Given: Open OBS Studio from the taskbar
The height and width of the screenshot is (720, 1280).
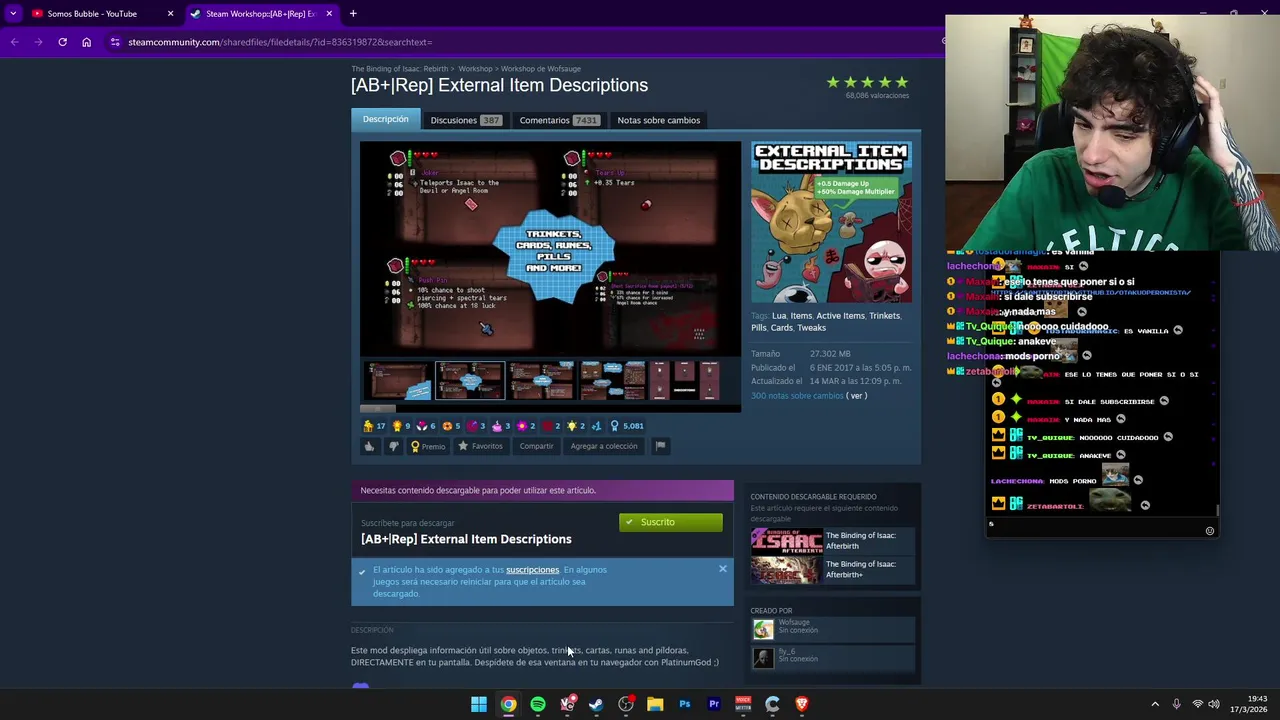Looking at the screenshot, I should tap(626, 704).
